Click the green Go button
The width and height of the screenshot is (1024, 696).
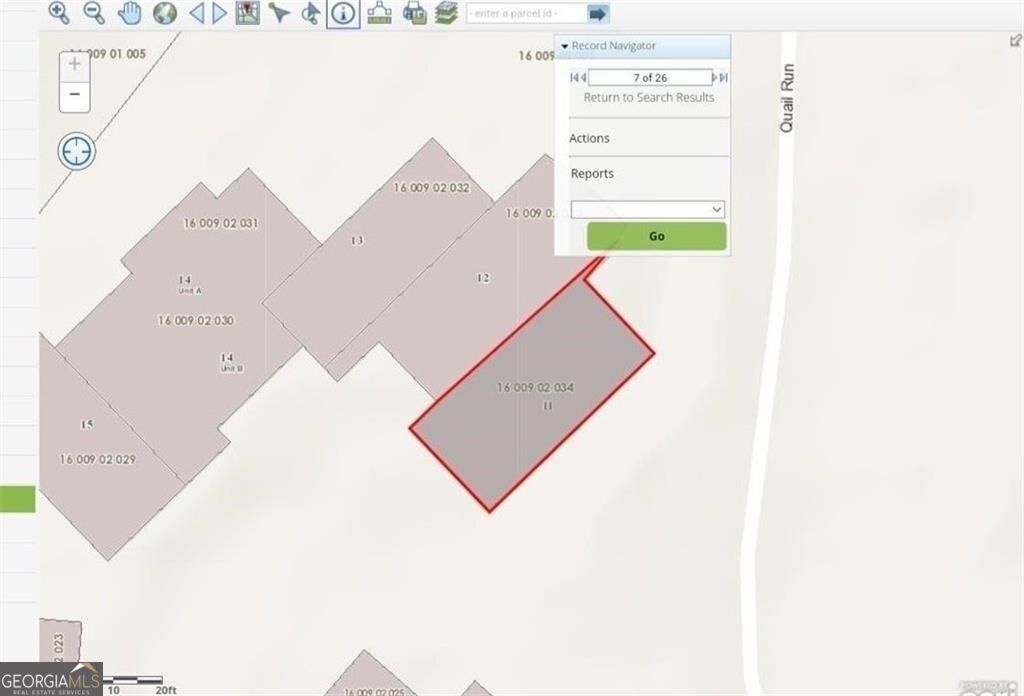656,236
